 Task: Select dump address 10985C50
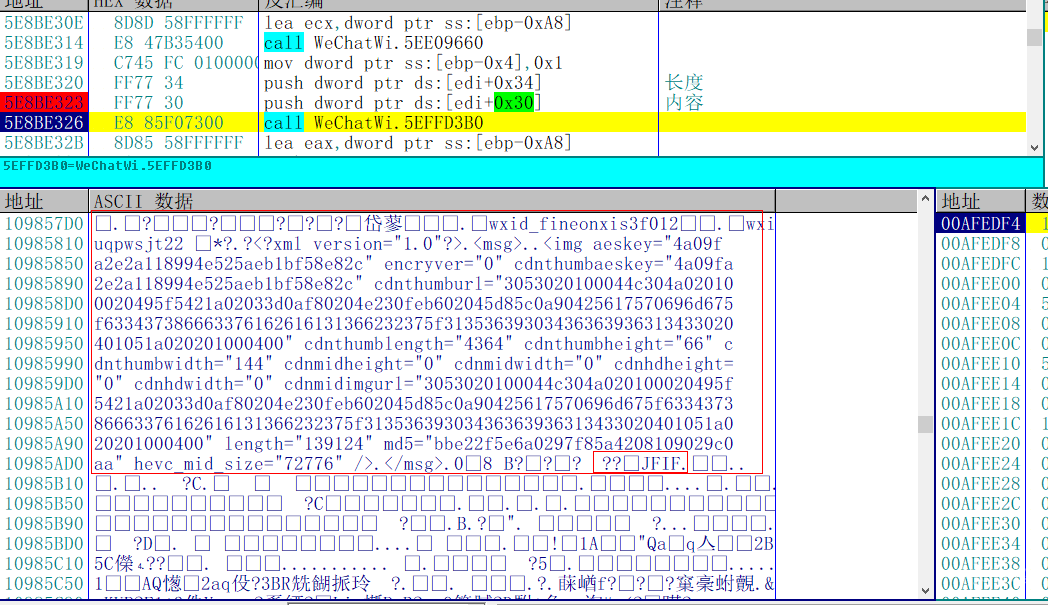44,584
